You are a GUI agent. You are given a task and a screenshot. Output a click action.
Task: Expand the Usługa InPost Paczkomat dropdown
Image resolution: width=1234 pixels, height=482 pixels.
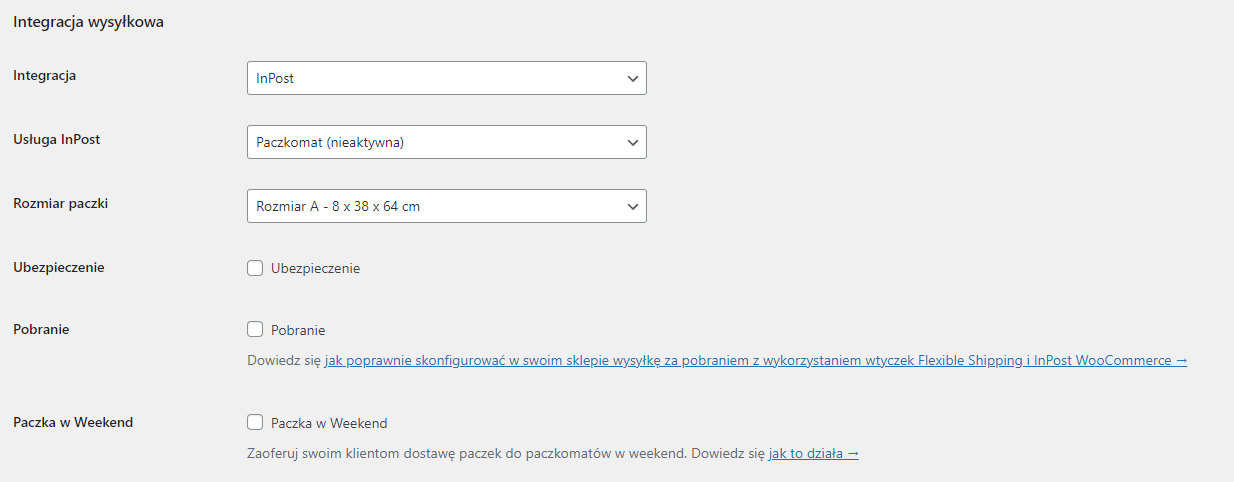[446, 142]
